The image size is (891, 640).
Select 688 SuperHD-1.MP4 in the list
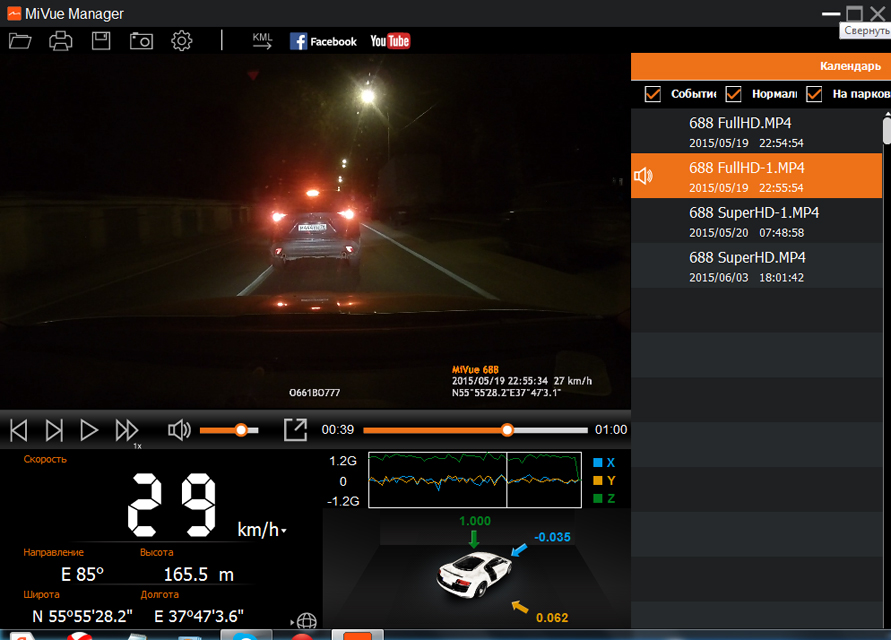point(756,221)
